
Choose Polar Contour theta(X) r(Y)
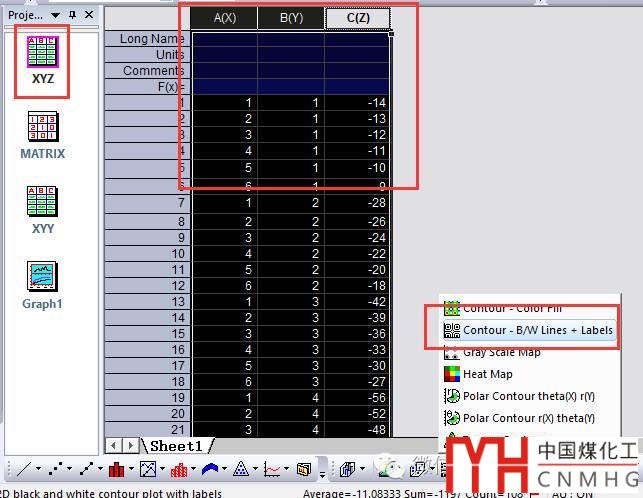pos(528,396)
